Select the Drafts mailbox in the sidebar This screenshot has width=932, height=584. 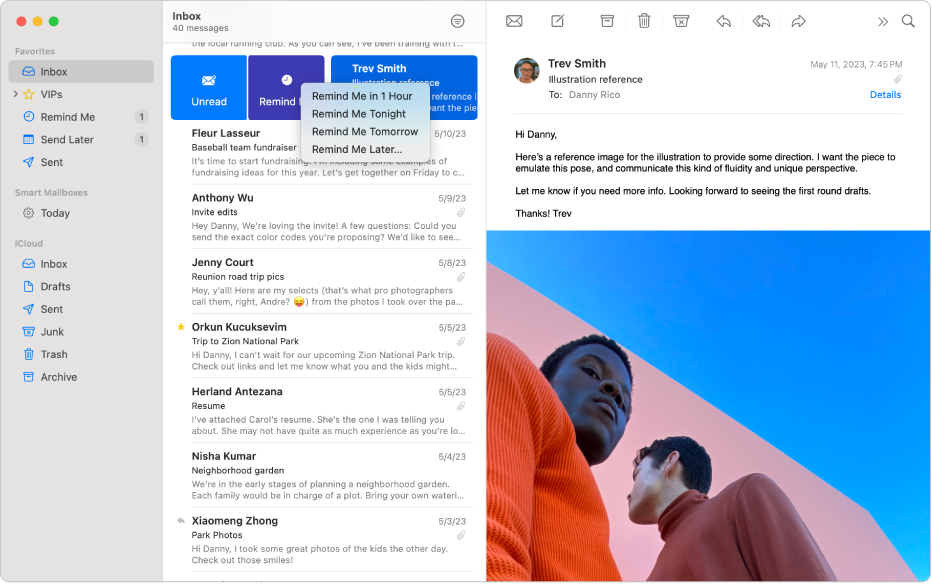[x=51, y=286]
